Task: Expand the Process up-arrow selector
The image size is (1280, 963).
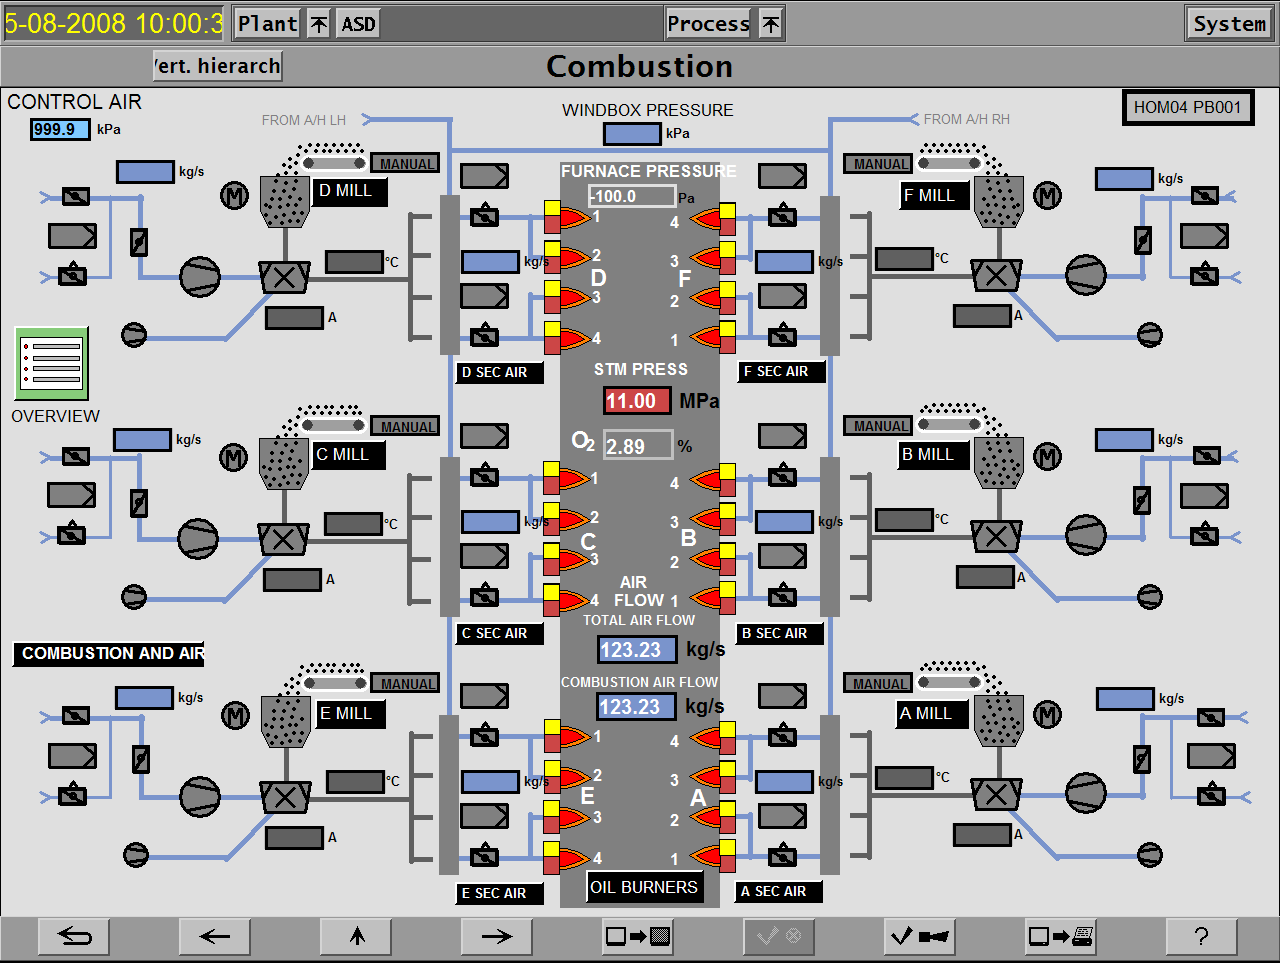Action: (771, 24)
